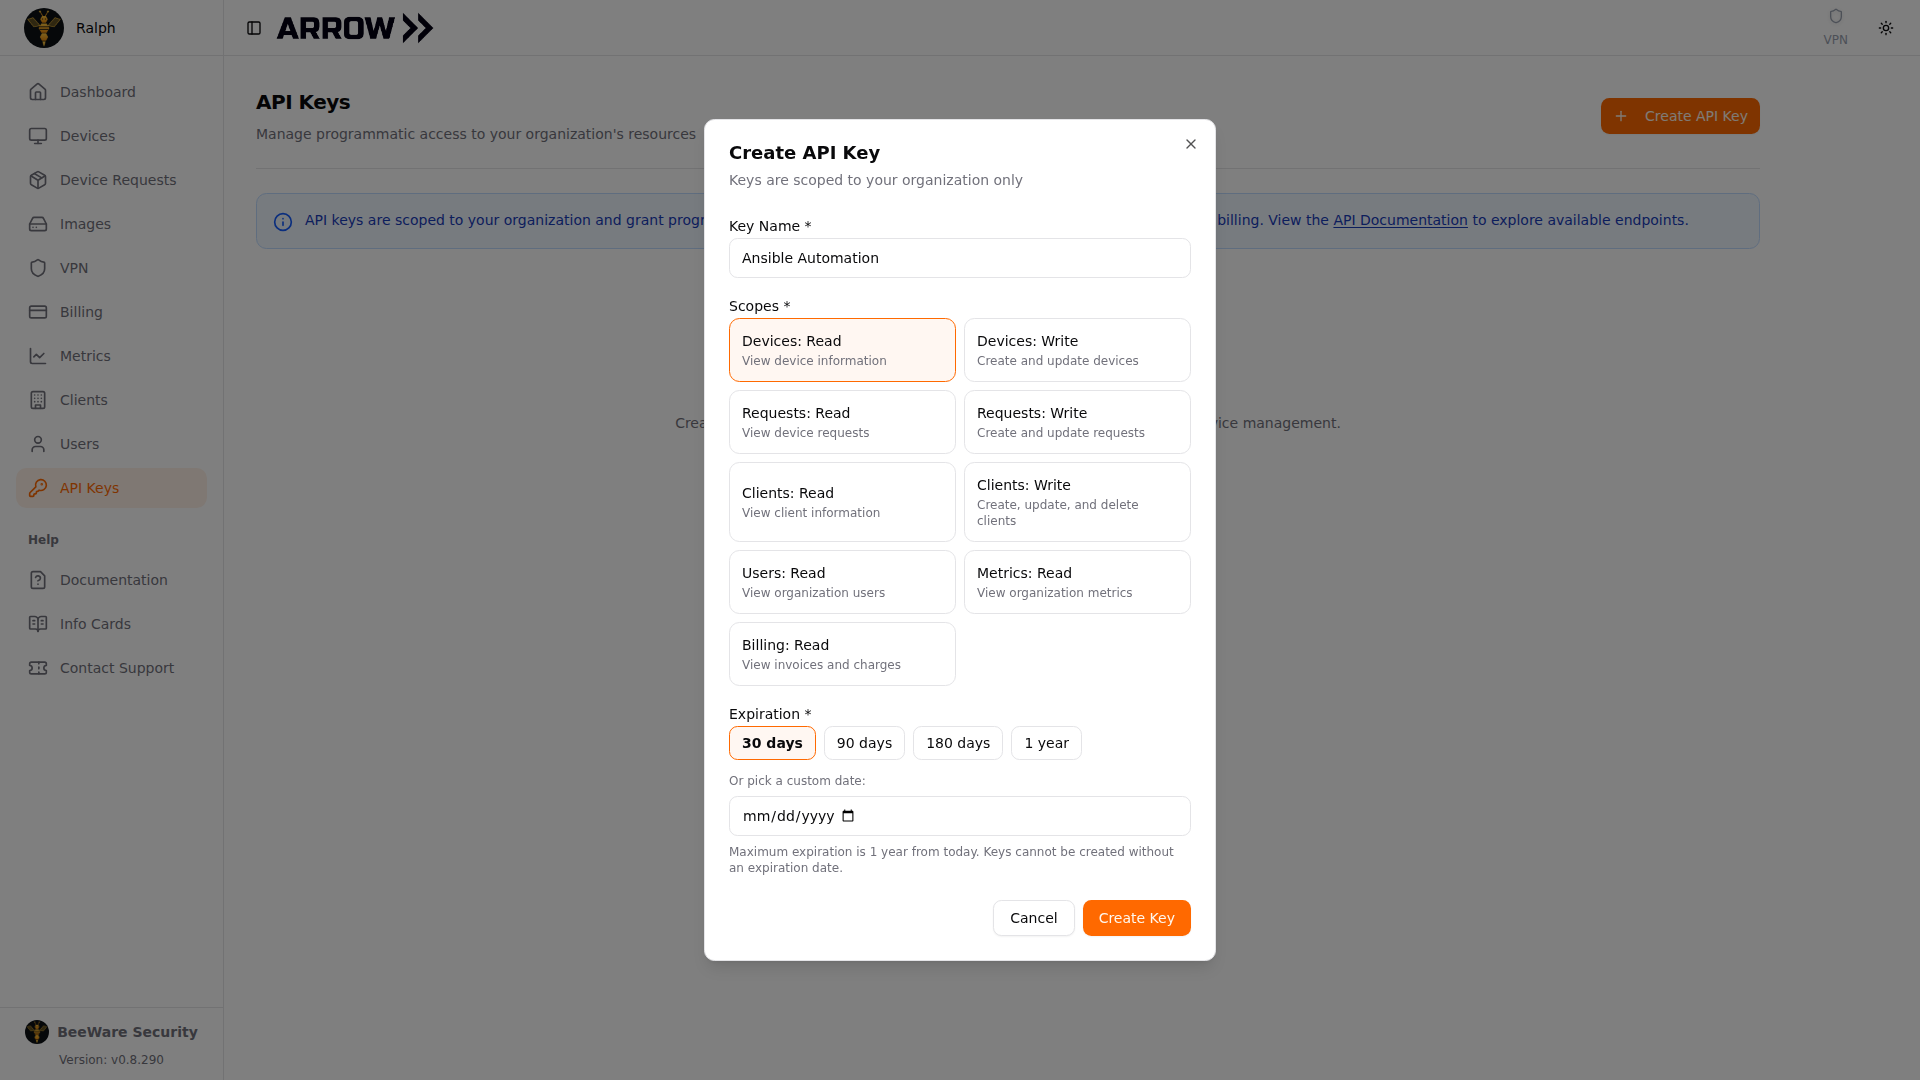Viewport: 1920px width, 1080px height.
Task: Click the Clients building icon
Action: (38, 400)
